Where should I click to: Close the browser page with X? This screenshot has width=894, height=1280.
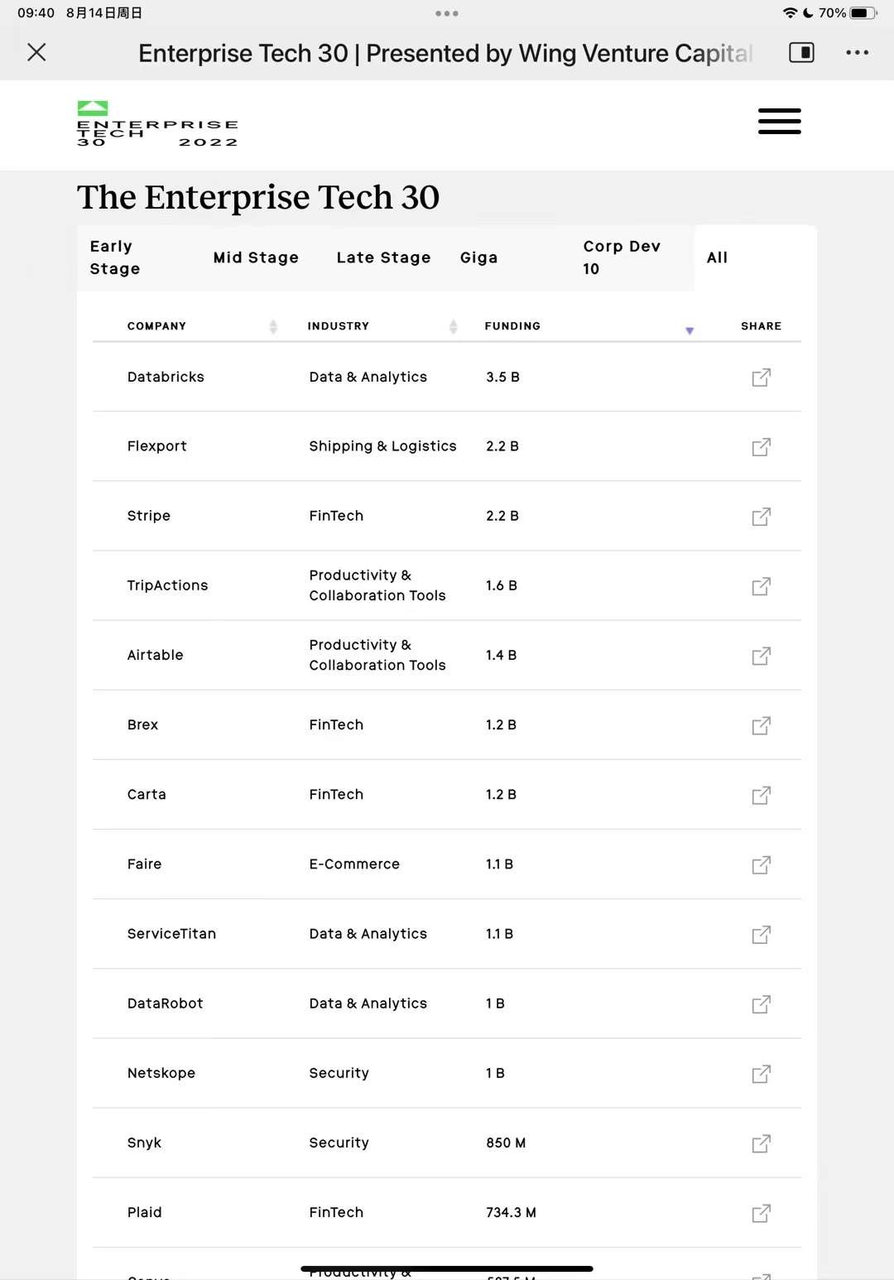(x=37, y=52)
